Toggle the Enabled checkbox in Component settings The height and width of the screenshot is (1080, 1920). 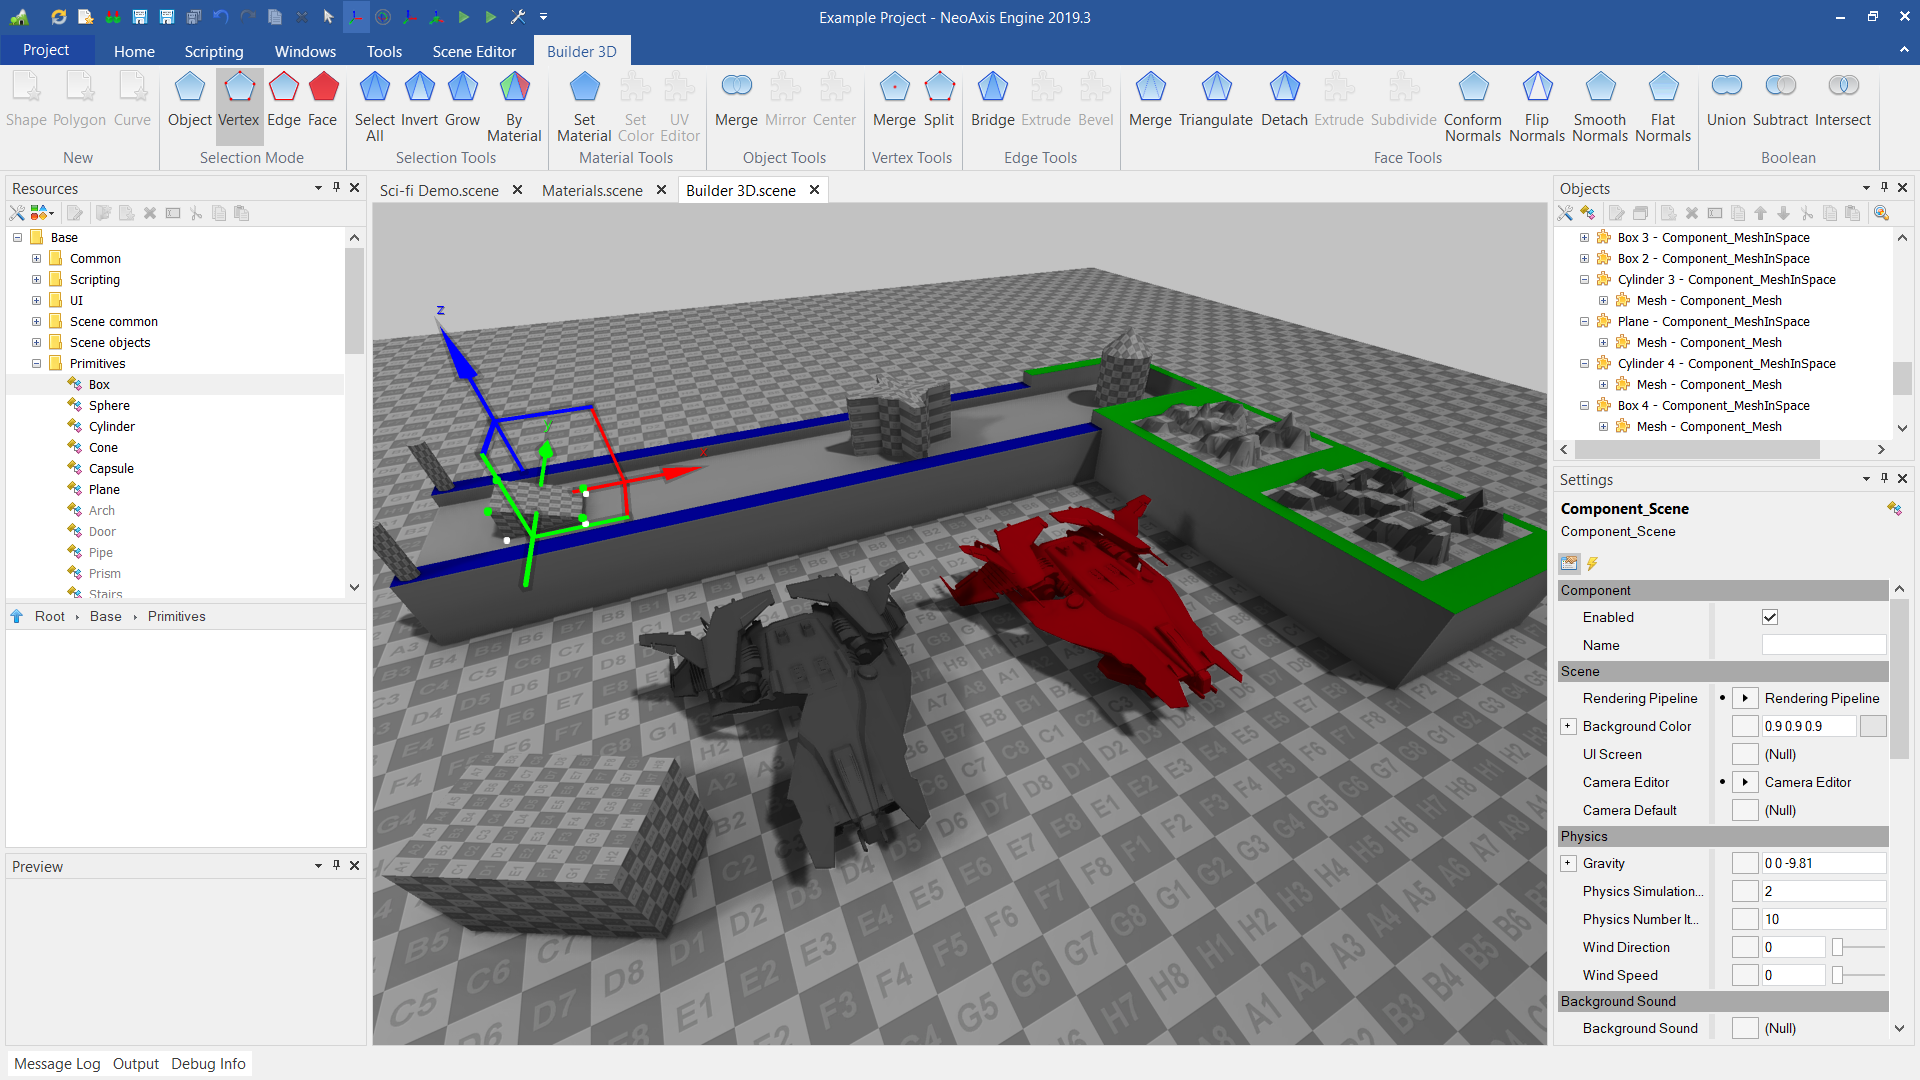click(x=1770, y=617)
